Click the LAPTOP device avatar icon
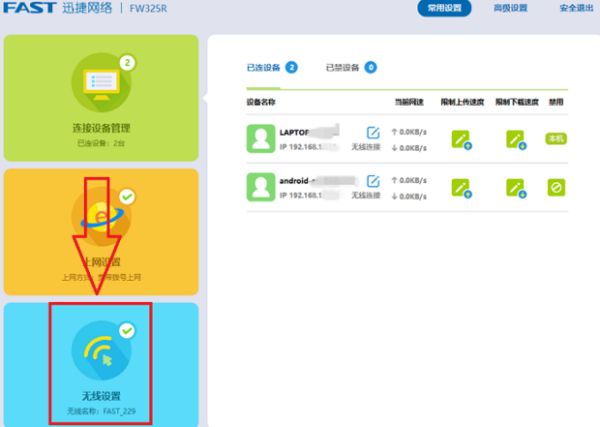 (x=262, y=138)
